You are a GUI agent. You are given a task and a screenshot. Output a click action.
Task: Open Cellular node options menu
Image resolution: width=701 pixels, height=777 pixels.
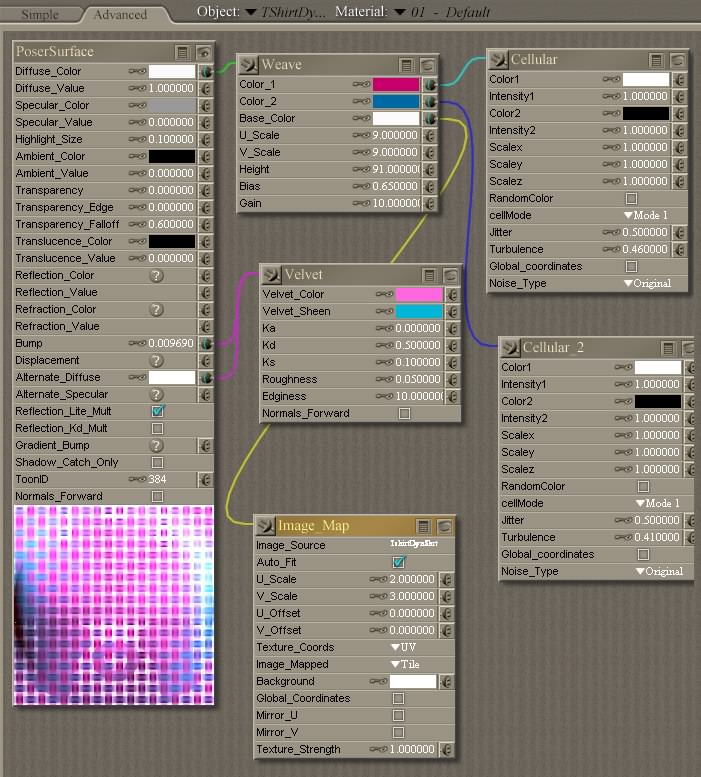click(656, 60)
